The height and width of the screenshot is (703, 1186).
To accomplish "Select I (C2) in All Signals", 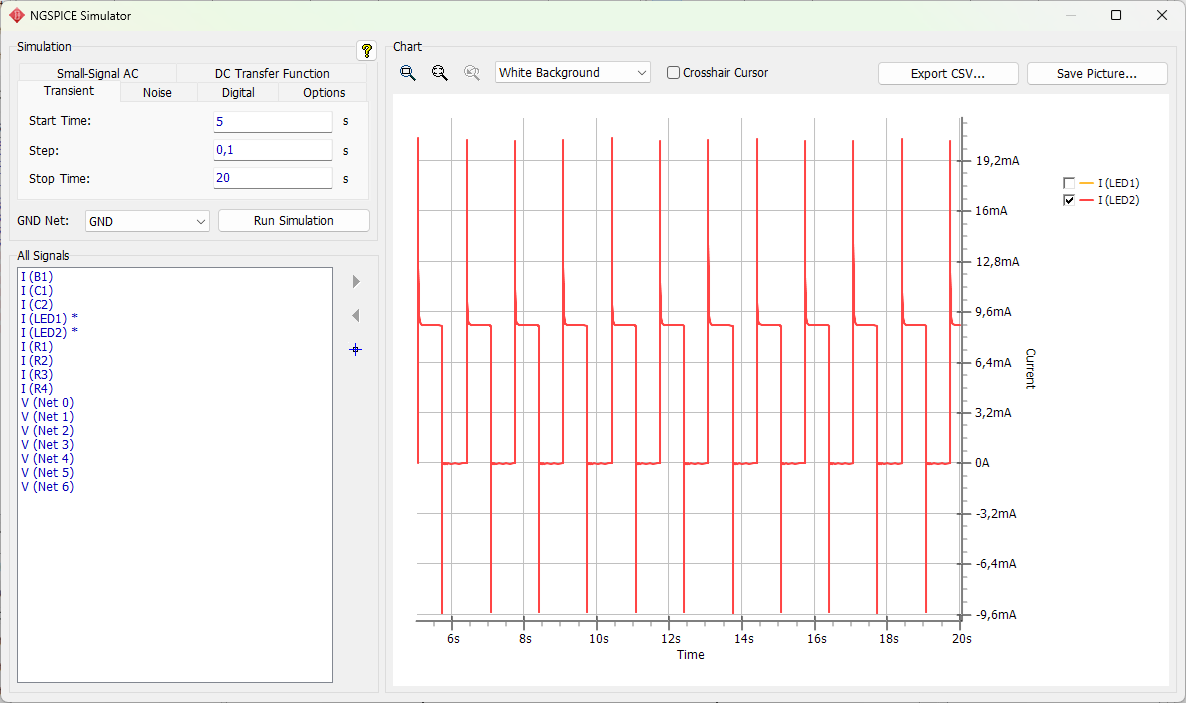I will pos(37,305).
